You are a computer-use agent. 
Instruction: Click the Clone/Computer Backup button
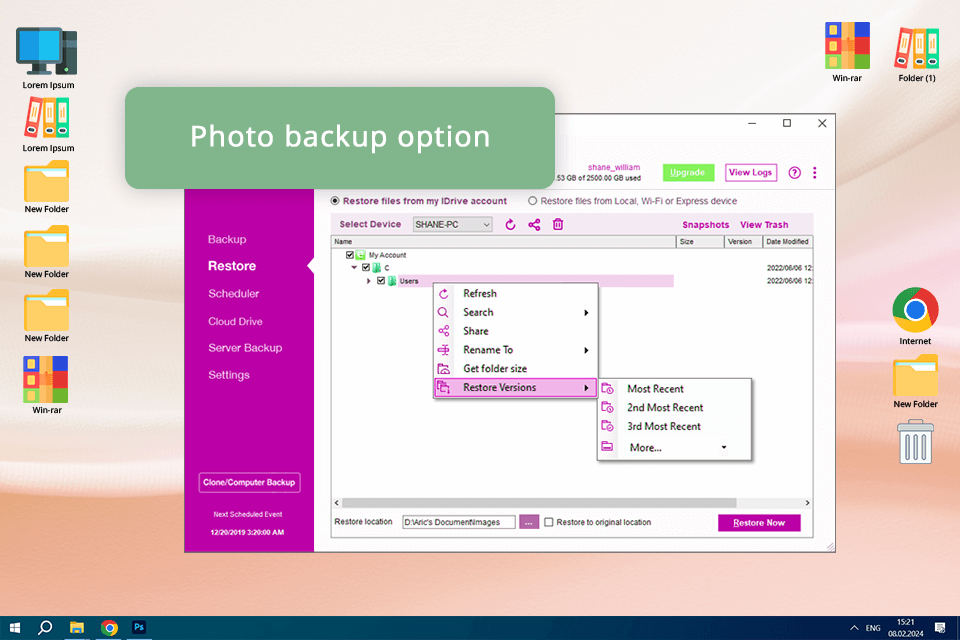point(249,483)
